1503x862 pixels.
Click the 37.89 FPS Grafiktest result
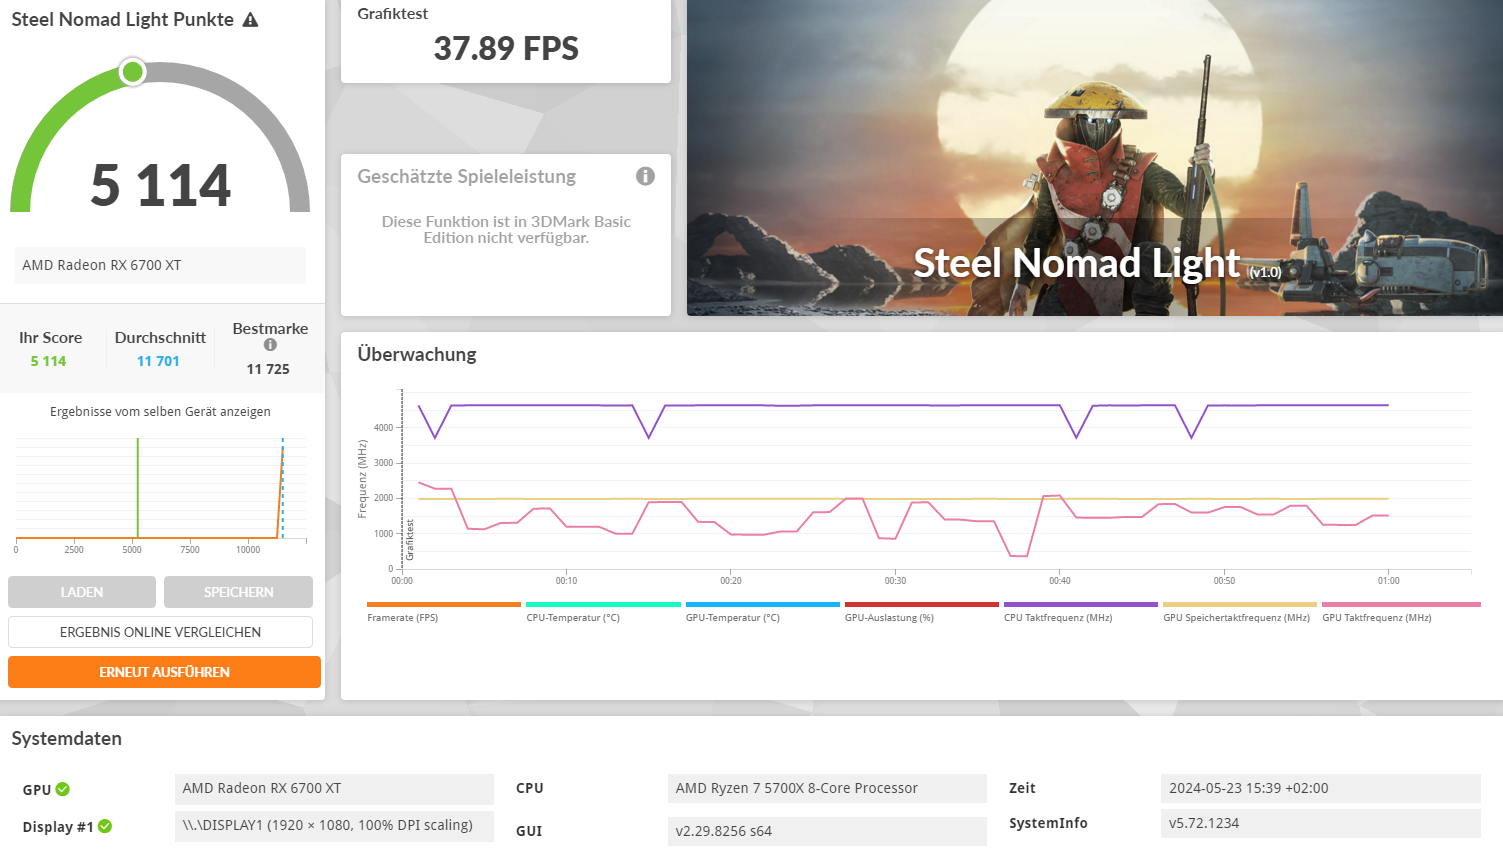pos(506,48)
